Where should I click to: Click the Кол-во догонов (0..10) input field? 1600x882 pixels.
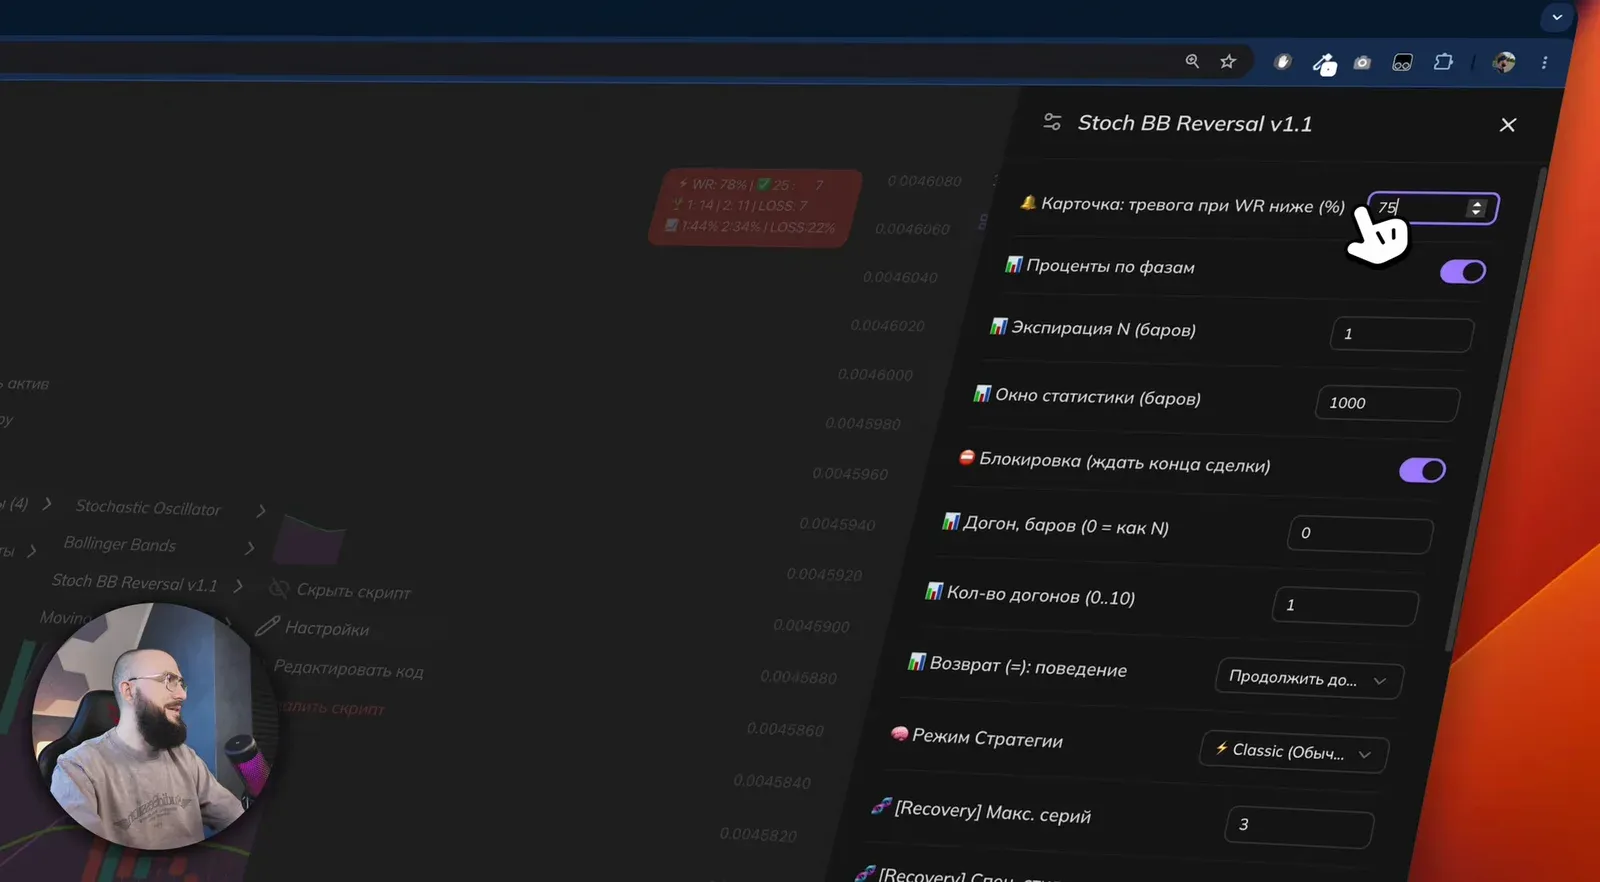[x=1345, y=606]
